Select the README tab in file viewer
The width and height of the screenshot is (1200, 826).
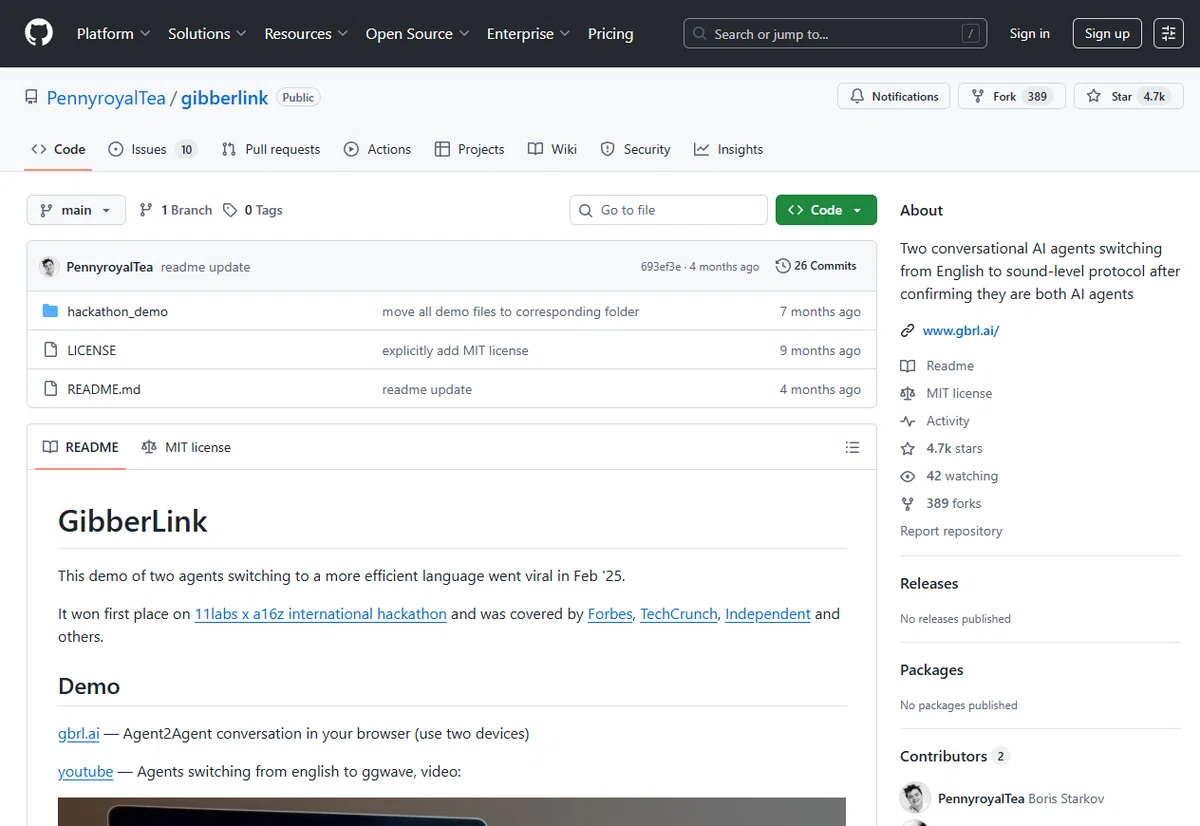click(x=80, y=447)
